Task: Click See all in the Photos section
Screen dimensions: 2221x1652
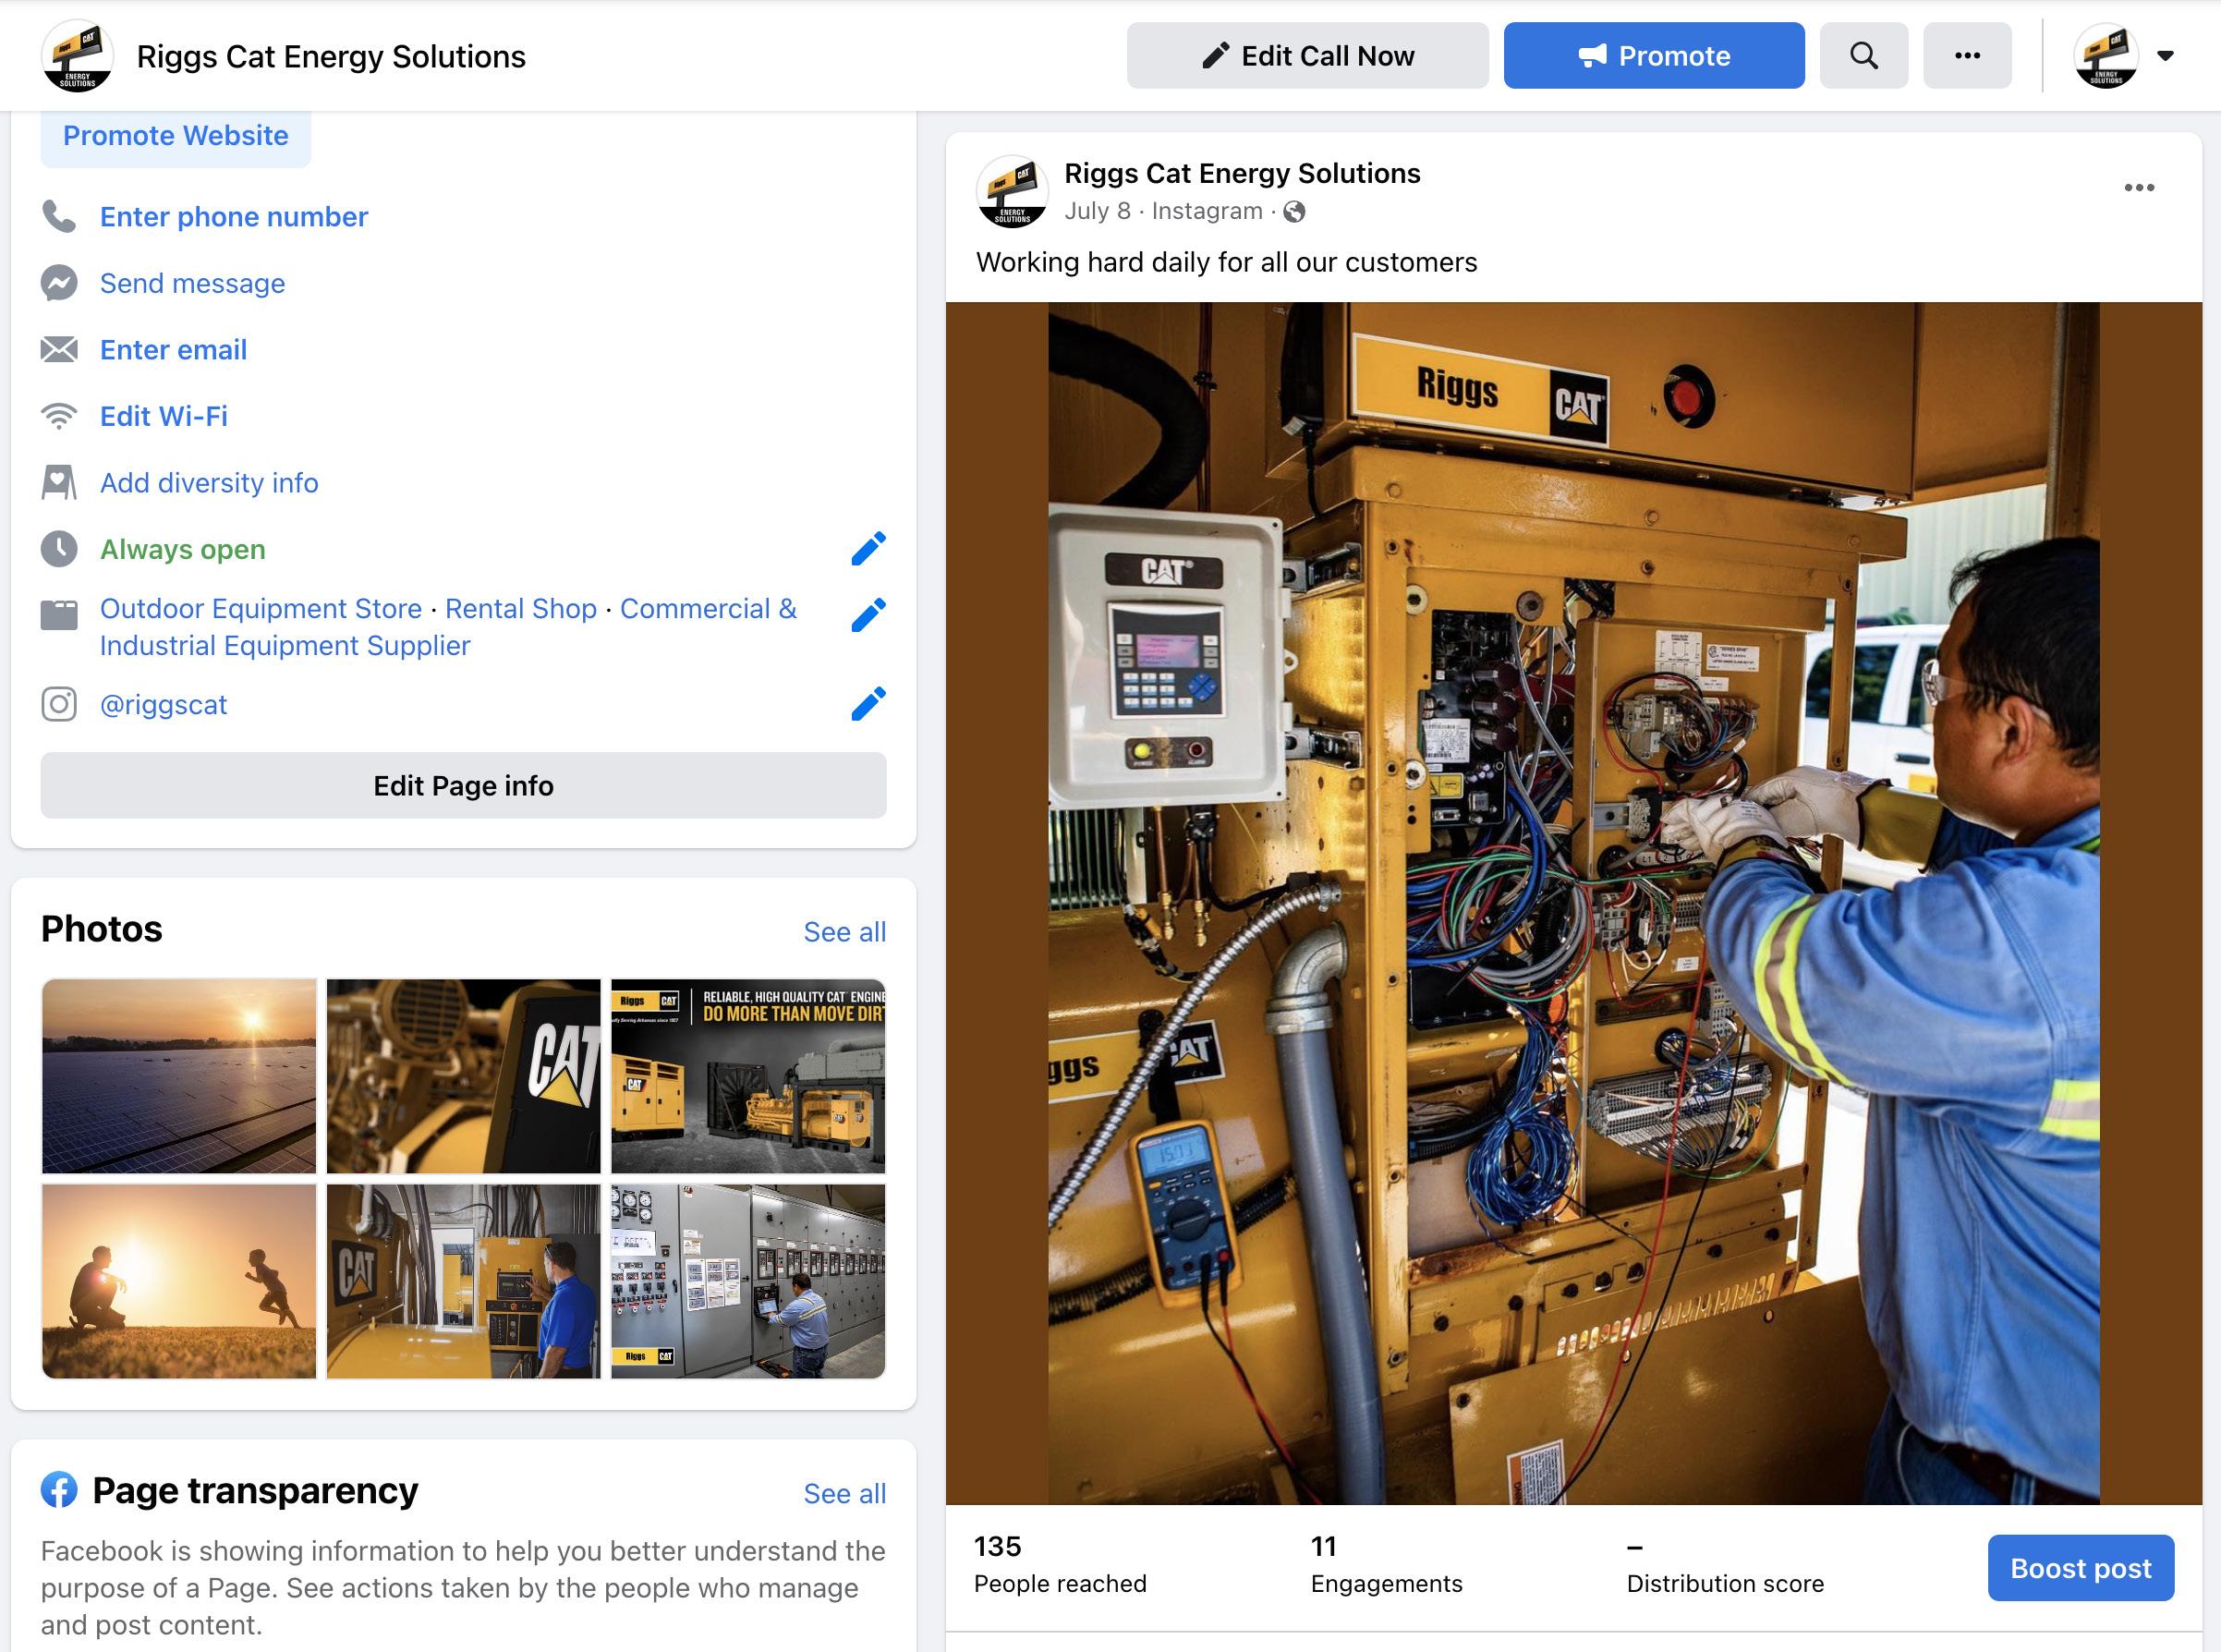Action: 845,932
